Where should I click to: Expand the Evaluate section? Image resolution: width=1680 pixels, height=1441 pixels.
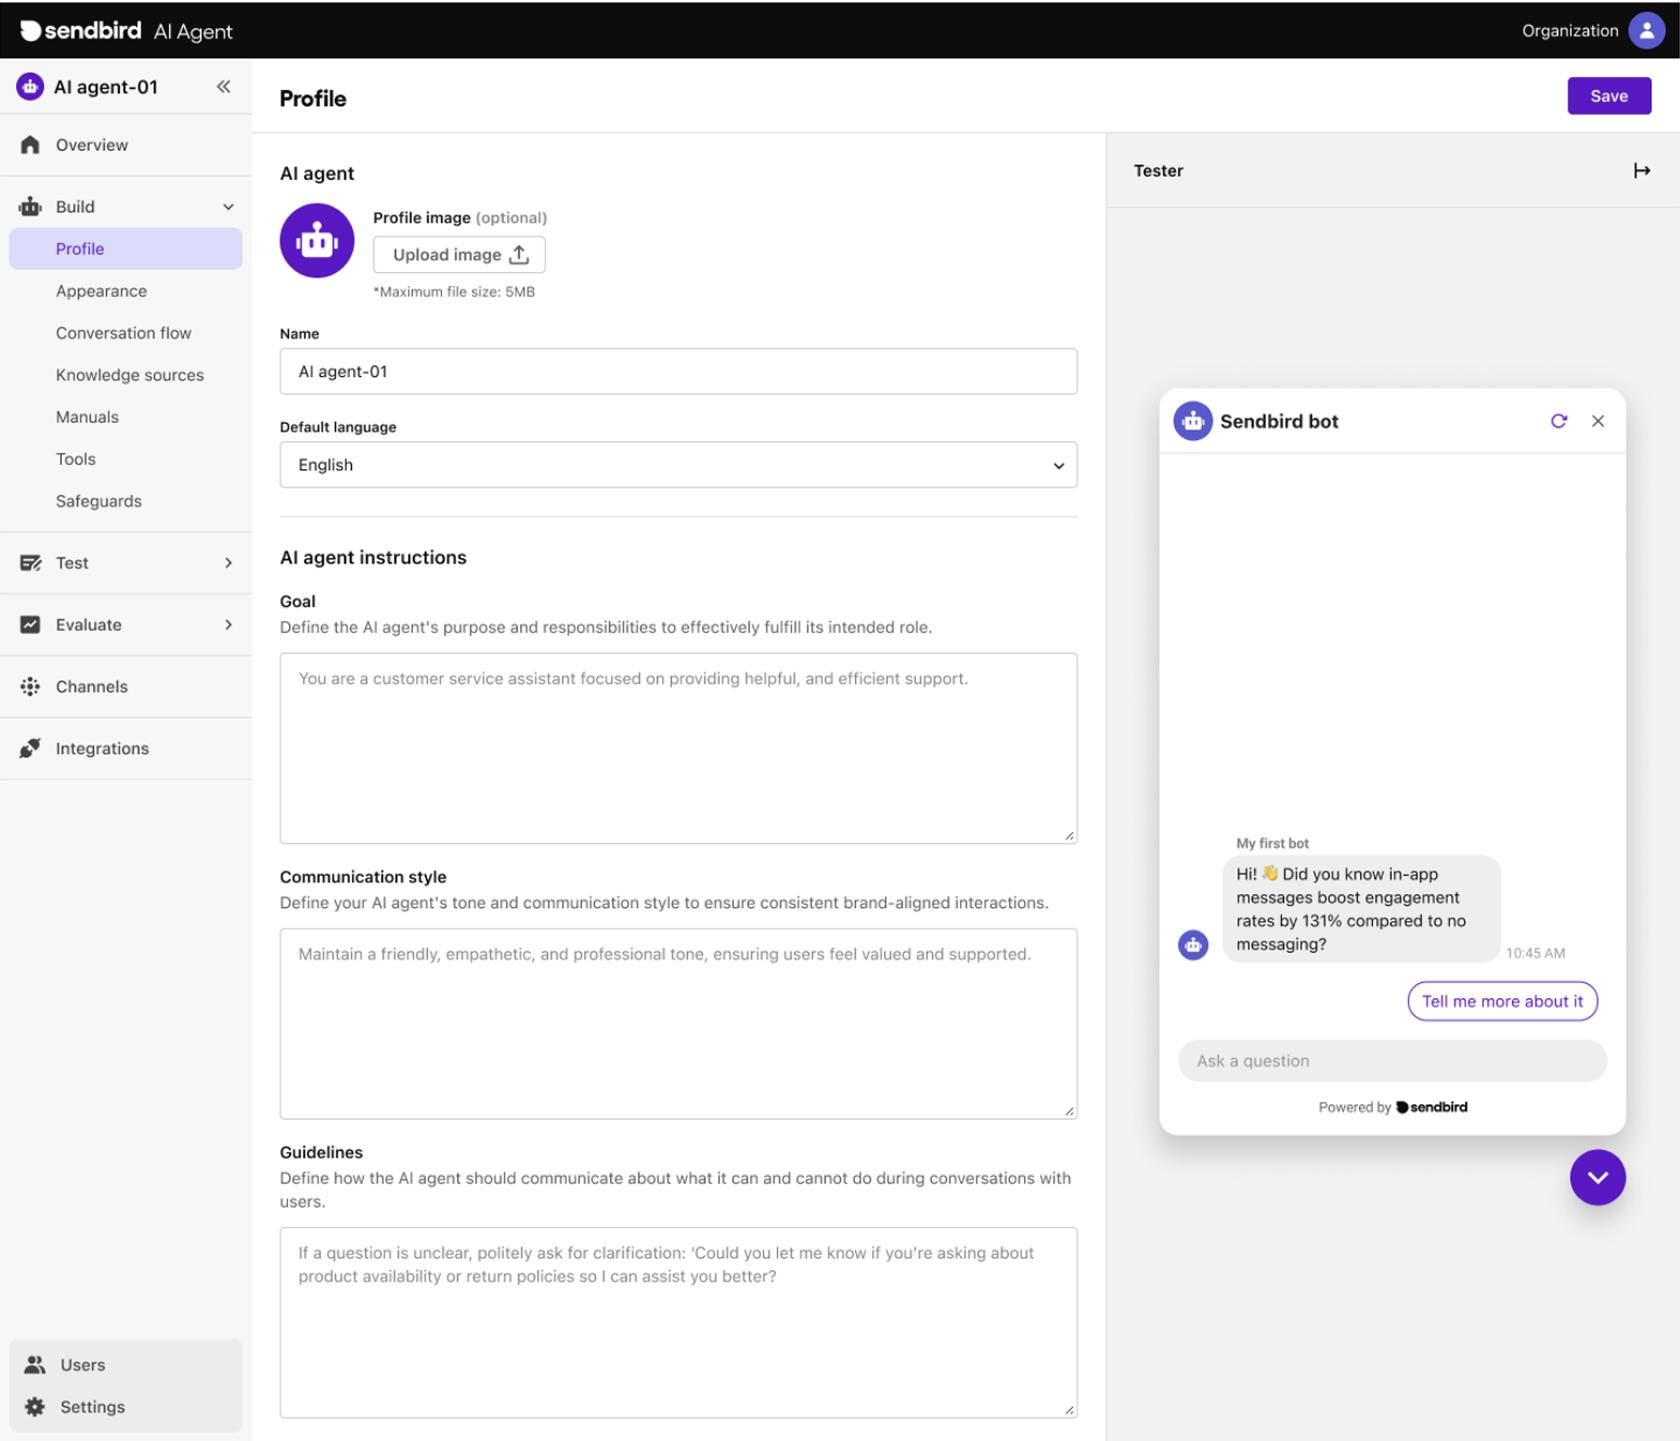(x=228, y=625)
